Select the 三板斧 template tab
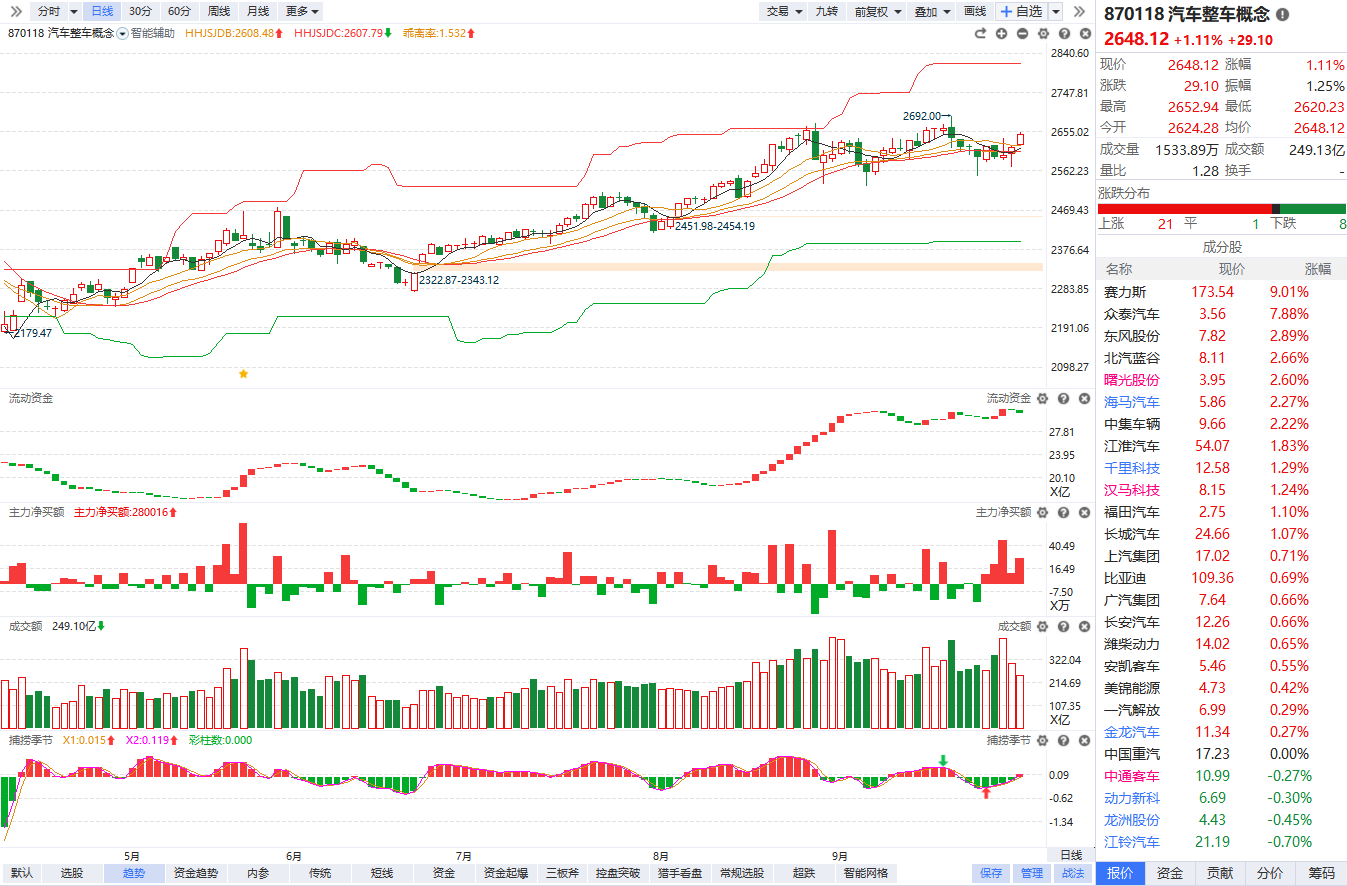Viewport: 1347px width, 886px height. 563,873
